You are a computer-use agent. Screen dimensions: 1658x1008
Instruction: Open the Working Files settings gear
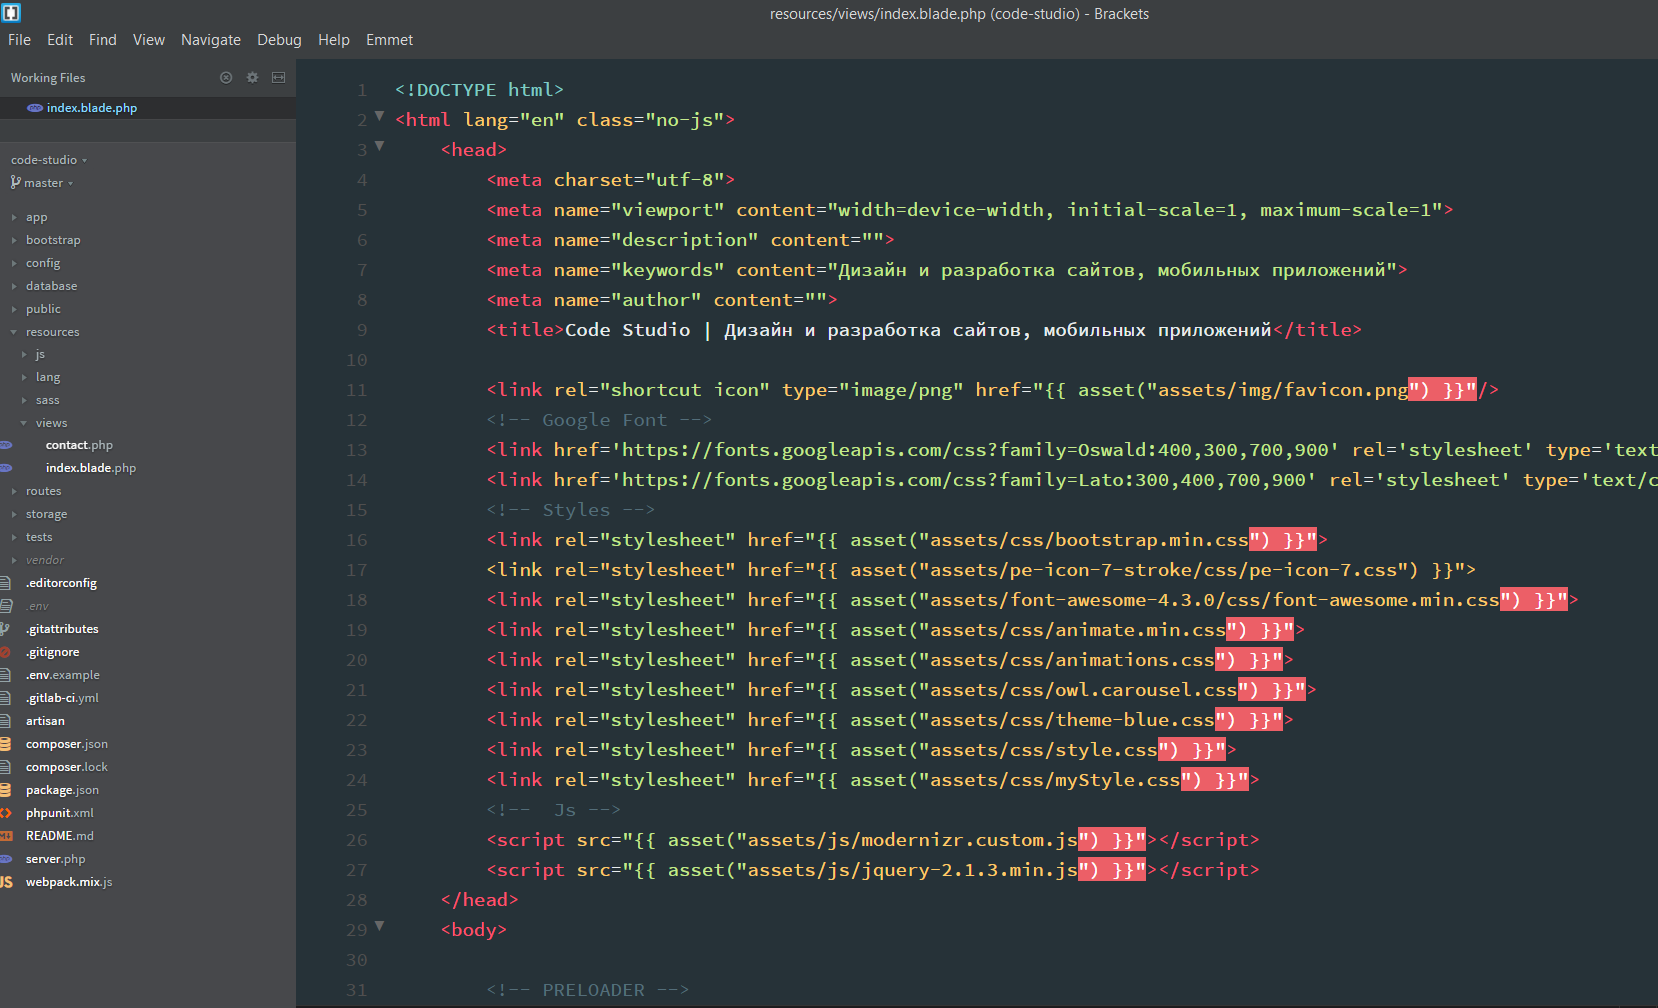click(x=252, y=77)
